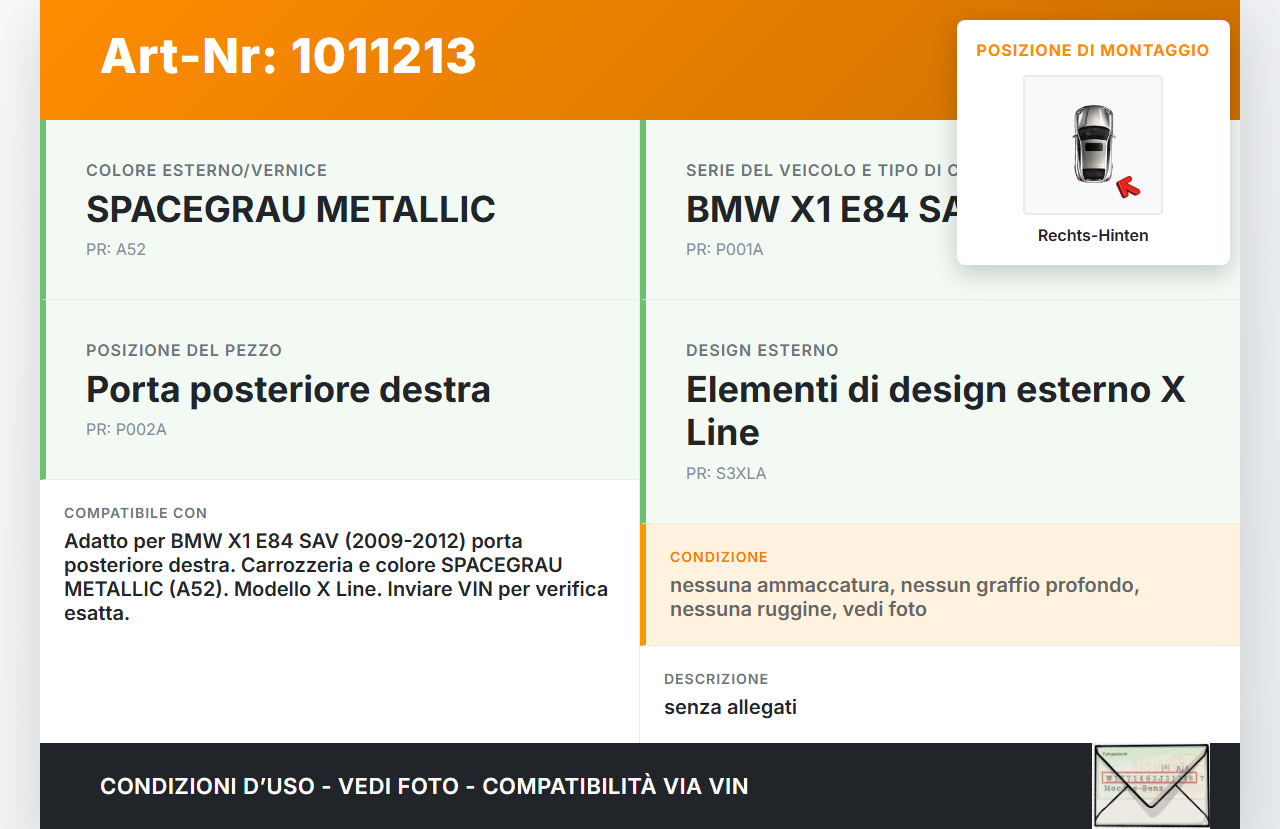Click the PR code A52

click(116, 249)
